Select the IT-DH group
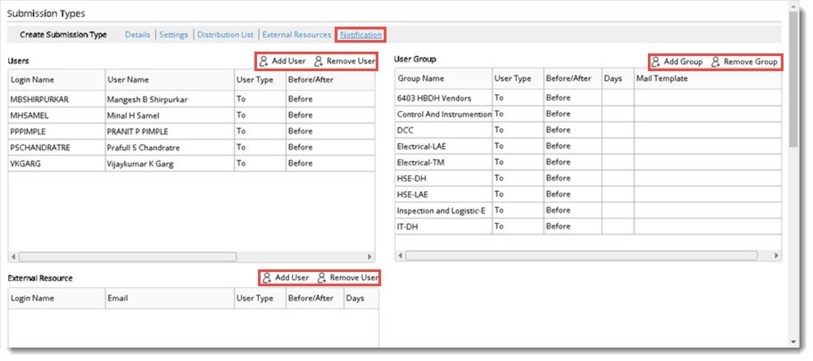813x361 pixels. [588, 226]
